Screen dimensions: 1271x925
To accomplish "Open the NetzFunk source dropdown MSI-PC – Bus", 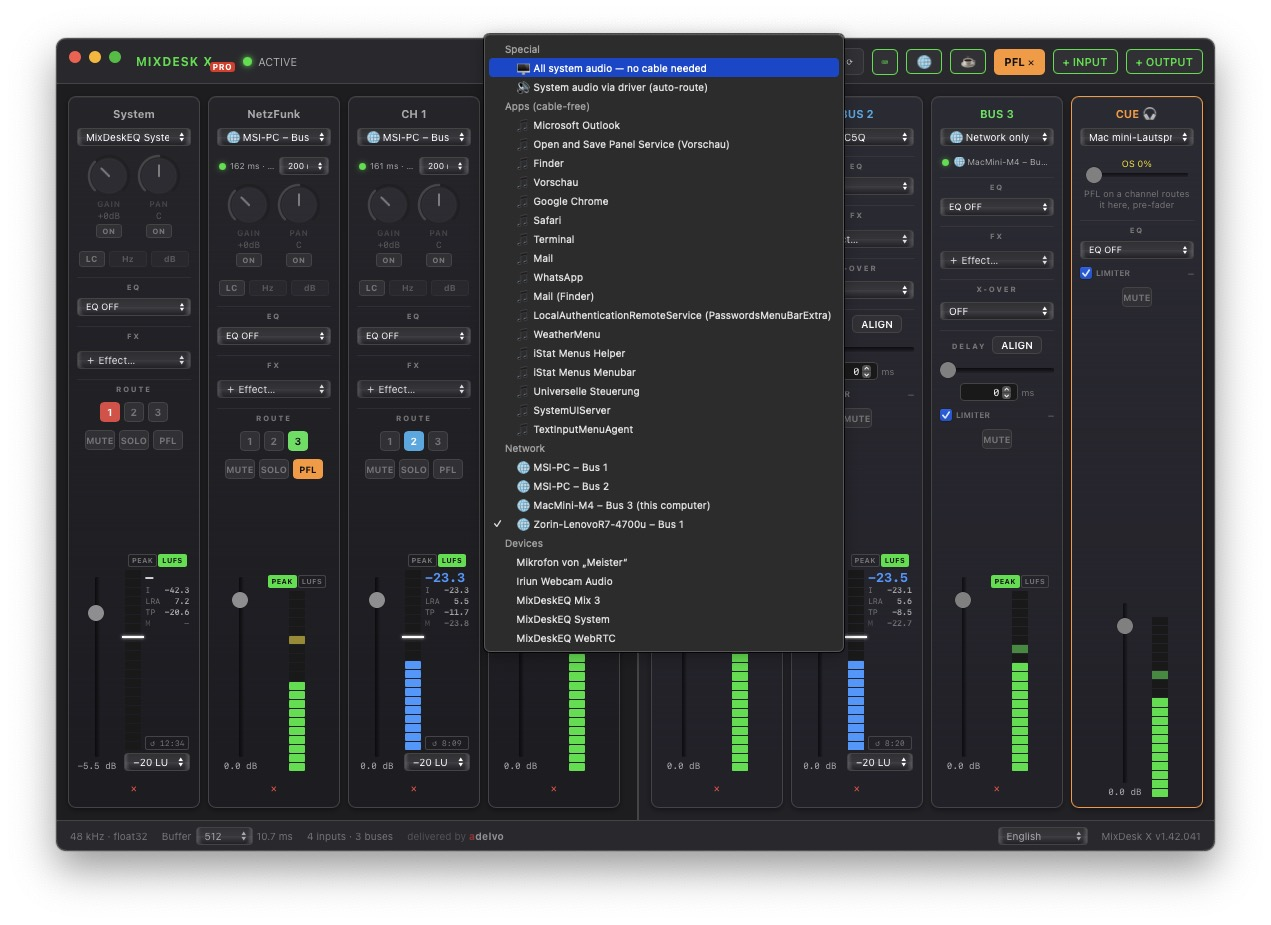I will coord(274,137).
